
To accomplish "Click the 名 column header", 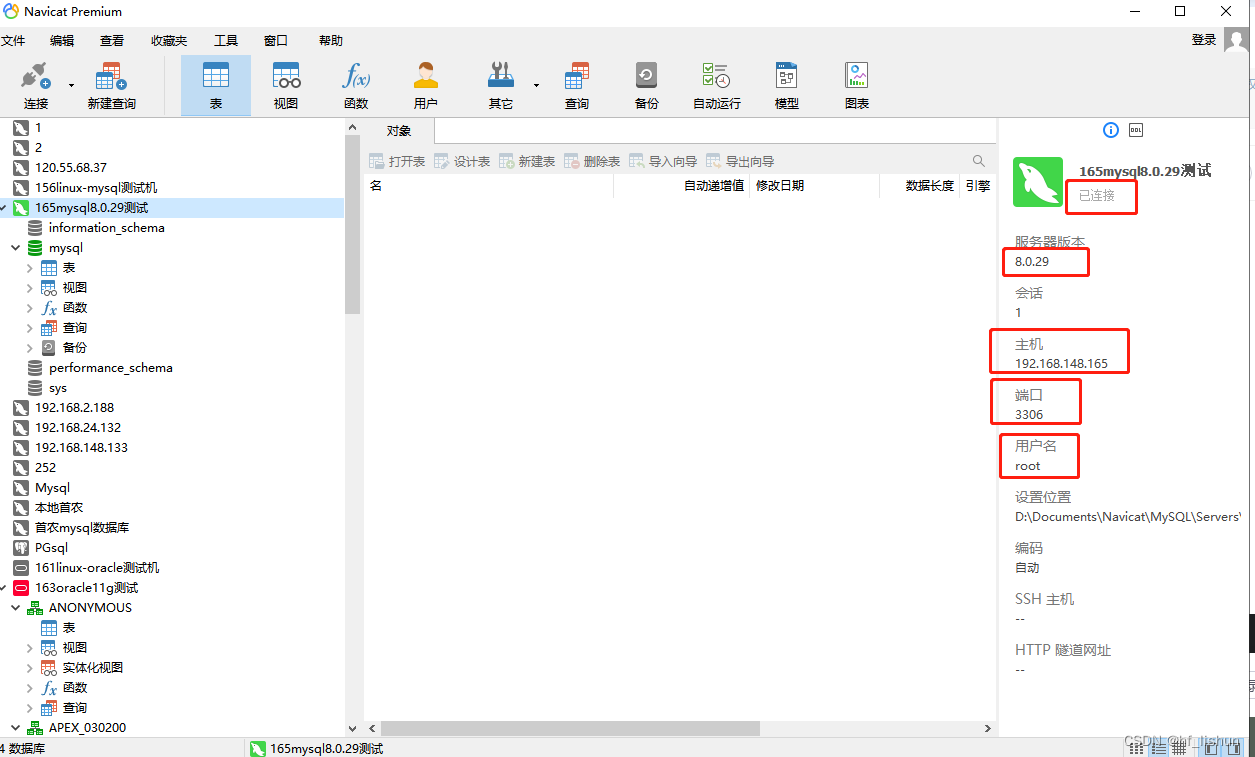I will pyautogui.click(x=489, y=186).
